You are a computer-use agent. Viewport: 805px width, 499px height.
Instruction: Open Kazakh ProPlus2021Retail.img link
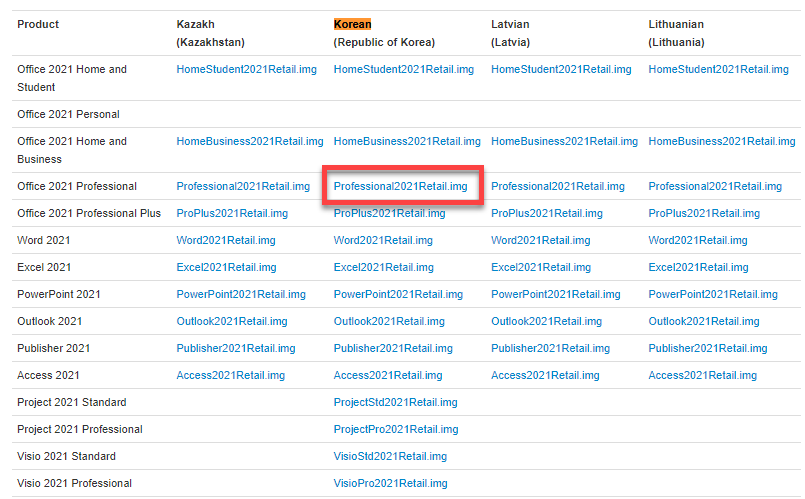[232, 213]
